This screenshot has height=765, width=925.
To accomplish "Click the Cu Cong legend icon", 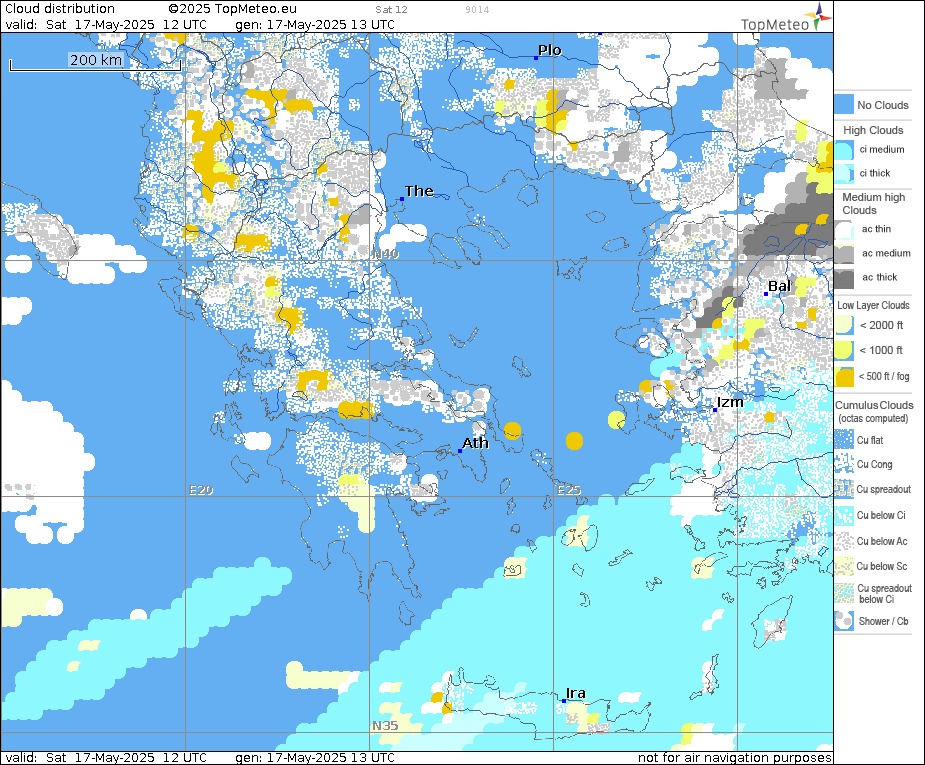I will click(x=844, y=464).
